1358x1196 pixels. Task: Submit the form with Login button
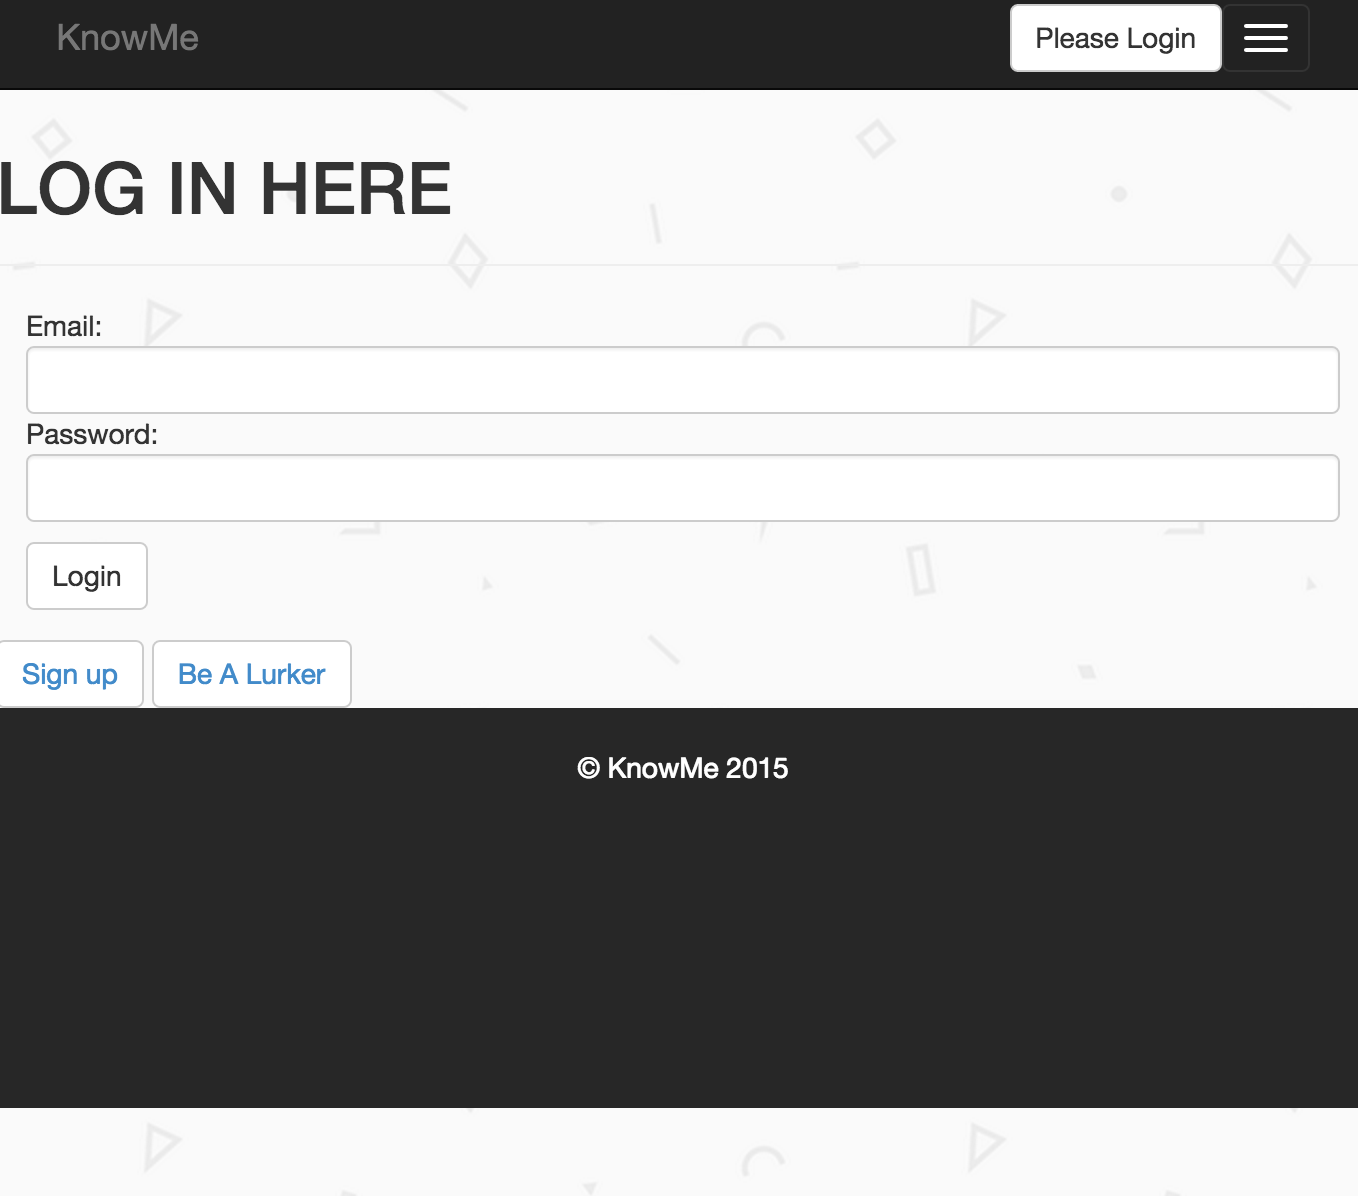[x=87, y=576]
